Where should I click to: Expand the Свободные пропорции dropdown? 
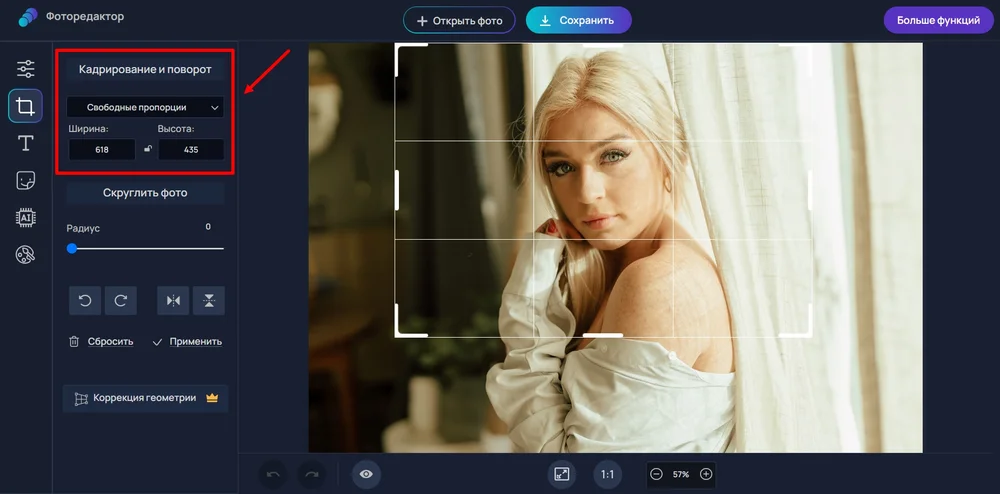[x=145, y=107]
